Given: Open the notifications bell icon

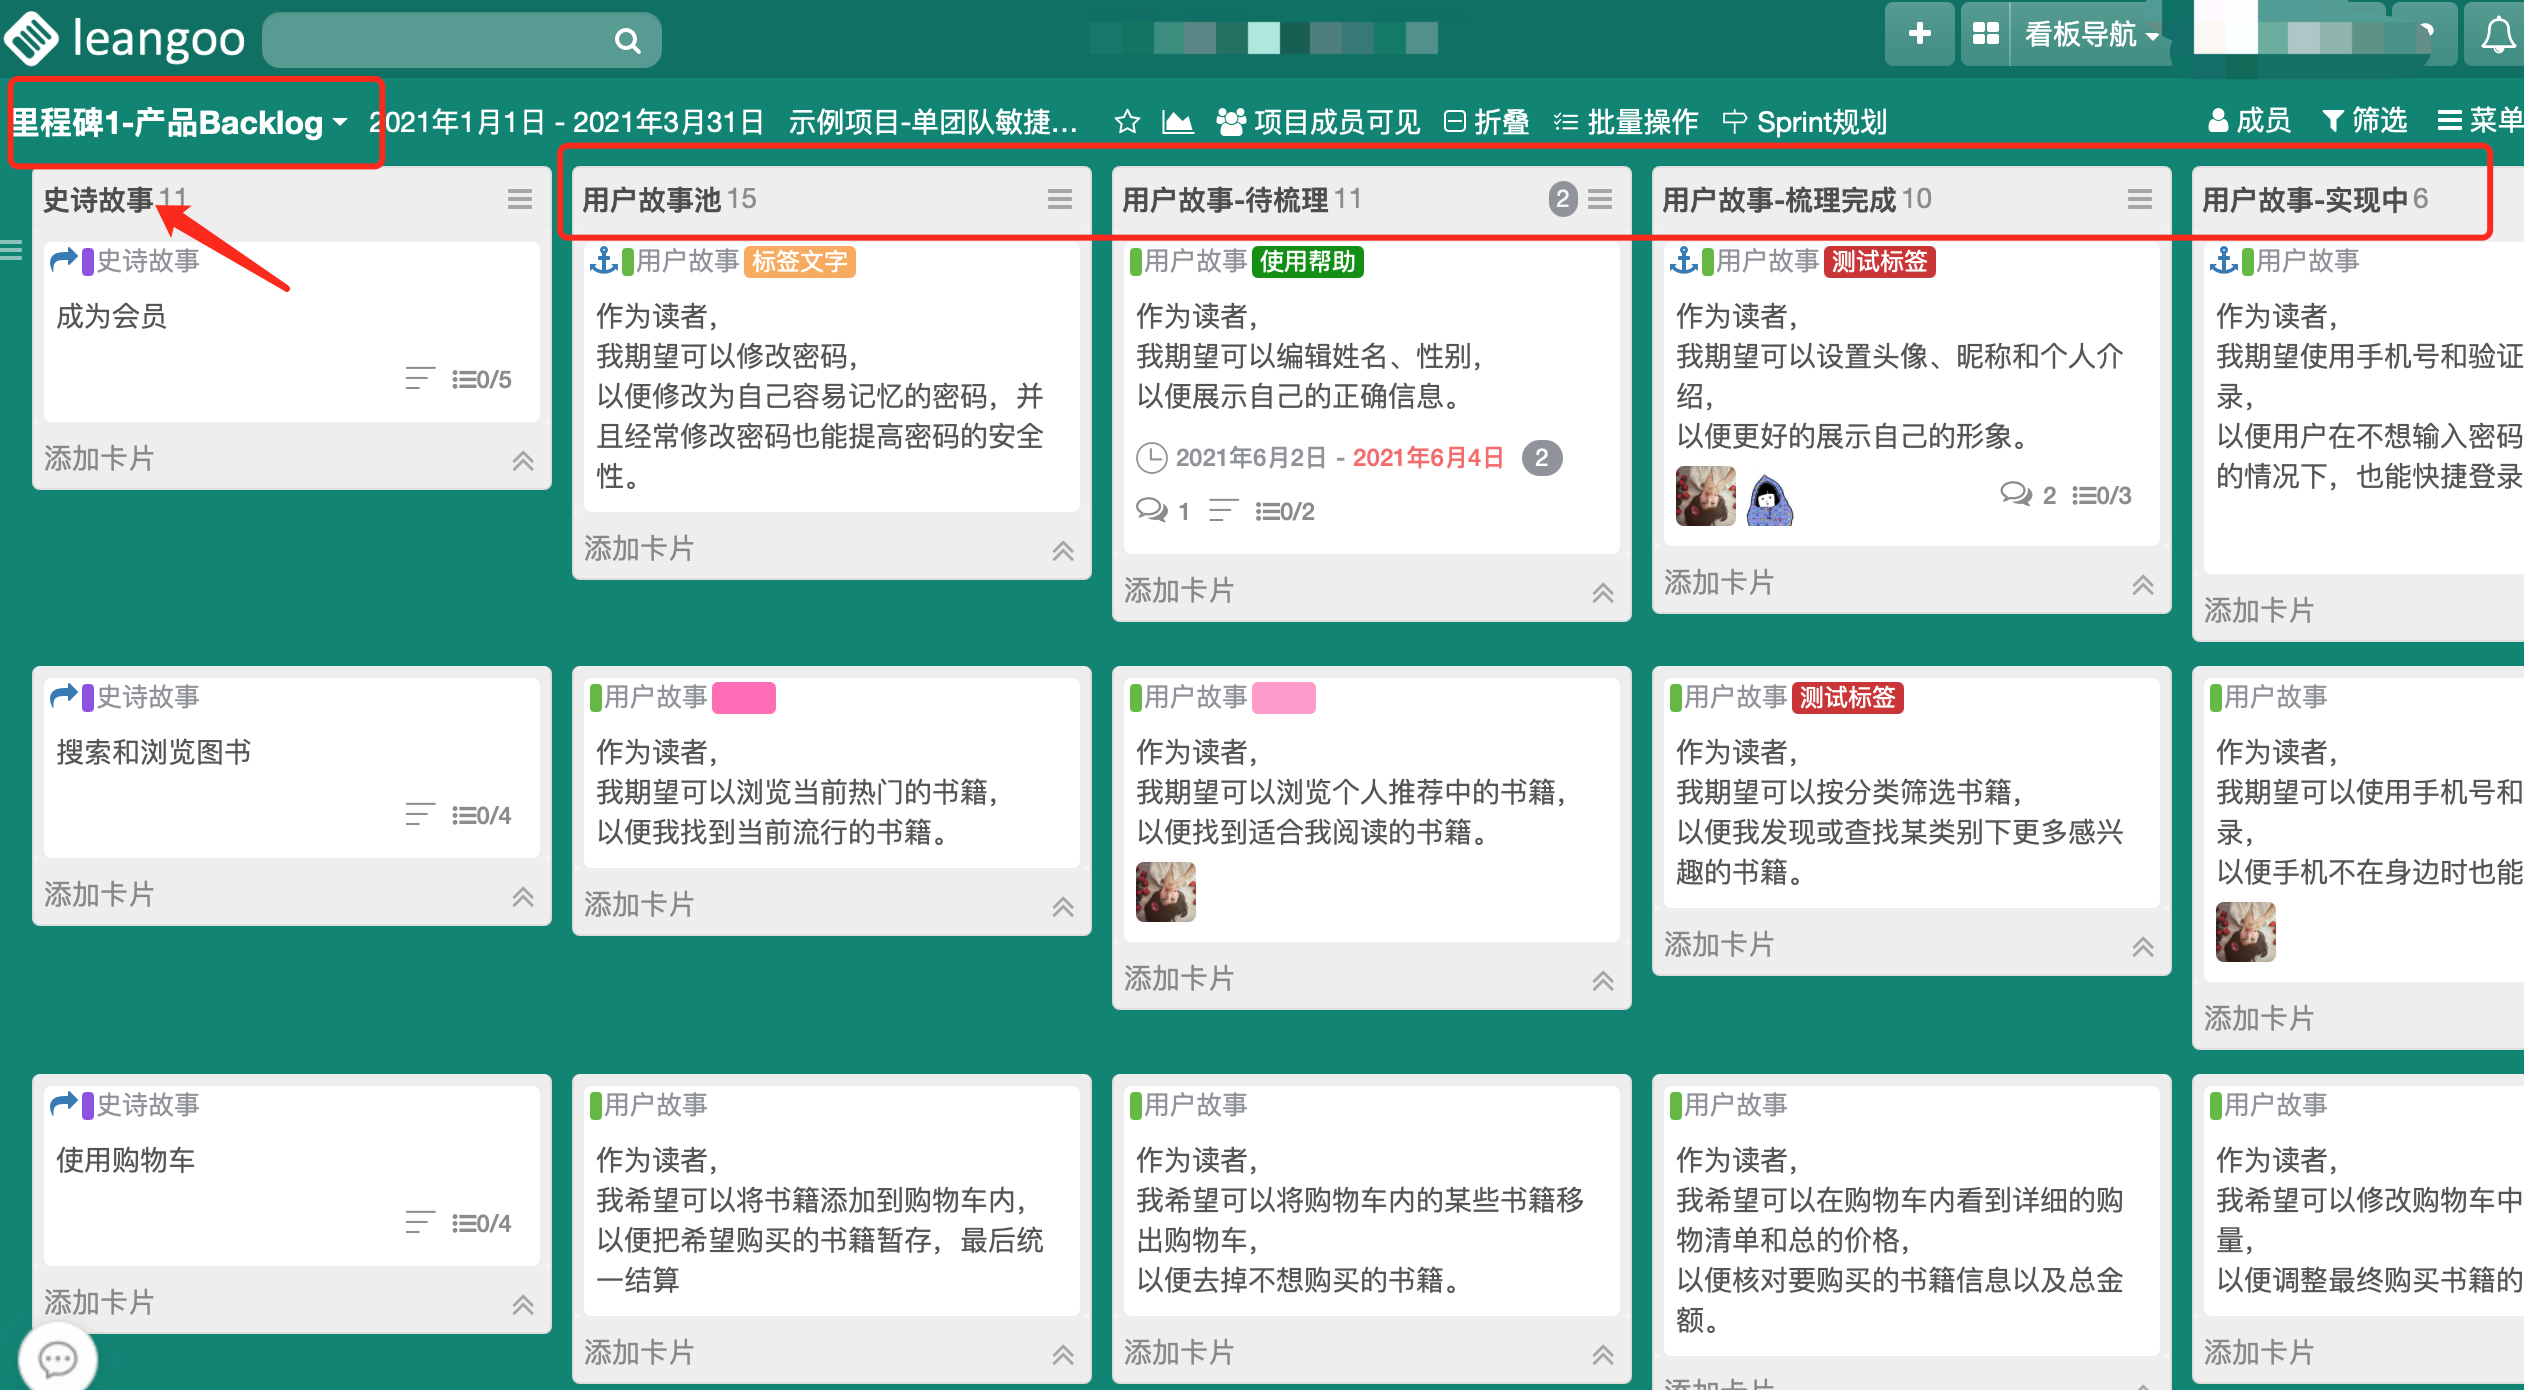Looking at the screenshot, I should (x=2497, y=36).
